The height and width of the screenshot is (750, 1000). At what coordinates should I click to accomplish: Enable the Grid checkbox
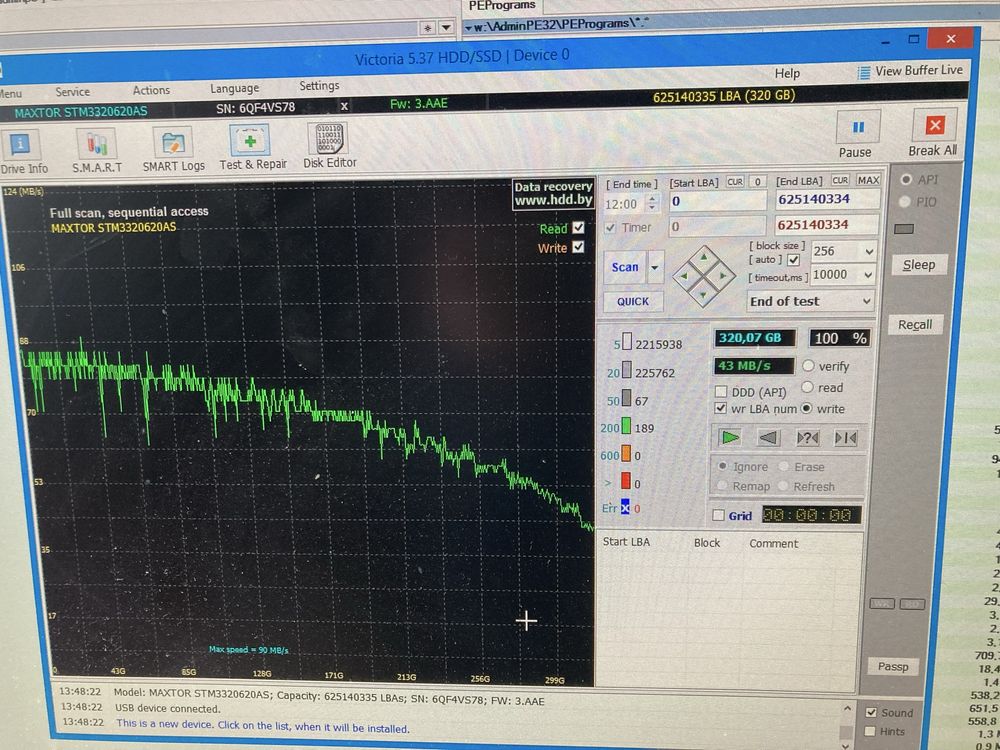719,515
